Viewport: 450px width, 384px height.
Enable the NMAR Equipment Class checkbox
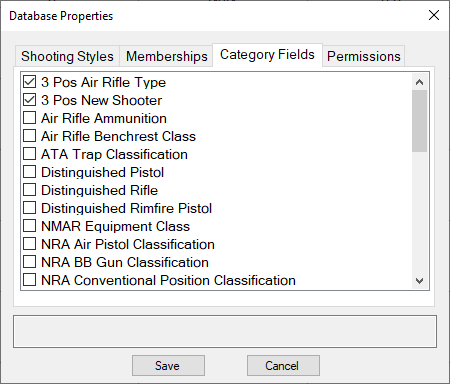coord(29,226)
